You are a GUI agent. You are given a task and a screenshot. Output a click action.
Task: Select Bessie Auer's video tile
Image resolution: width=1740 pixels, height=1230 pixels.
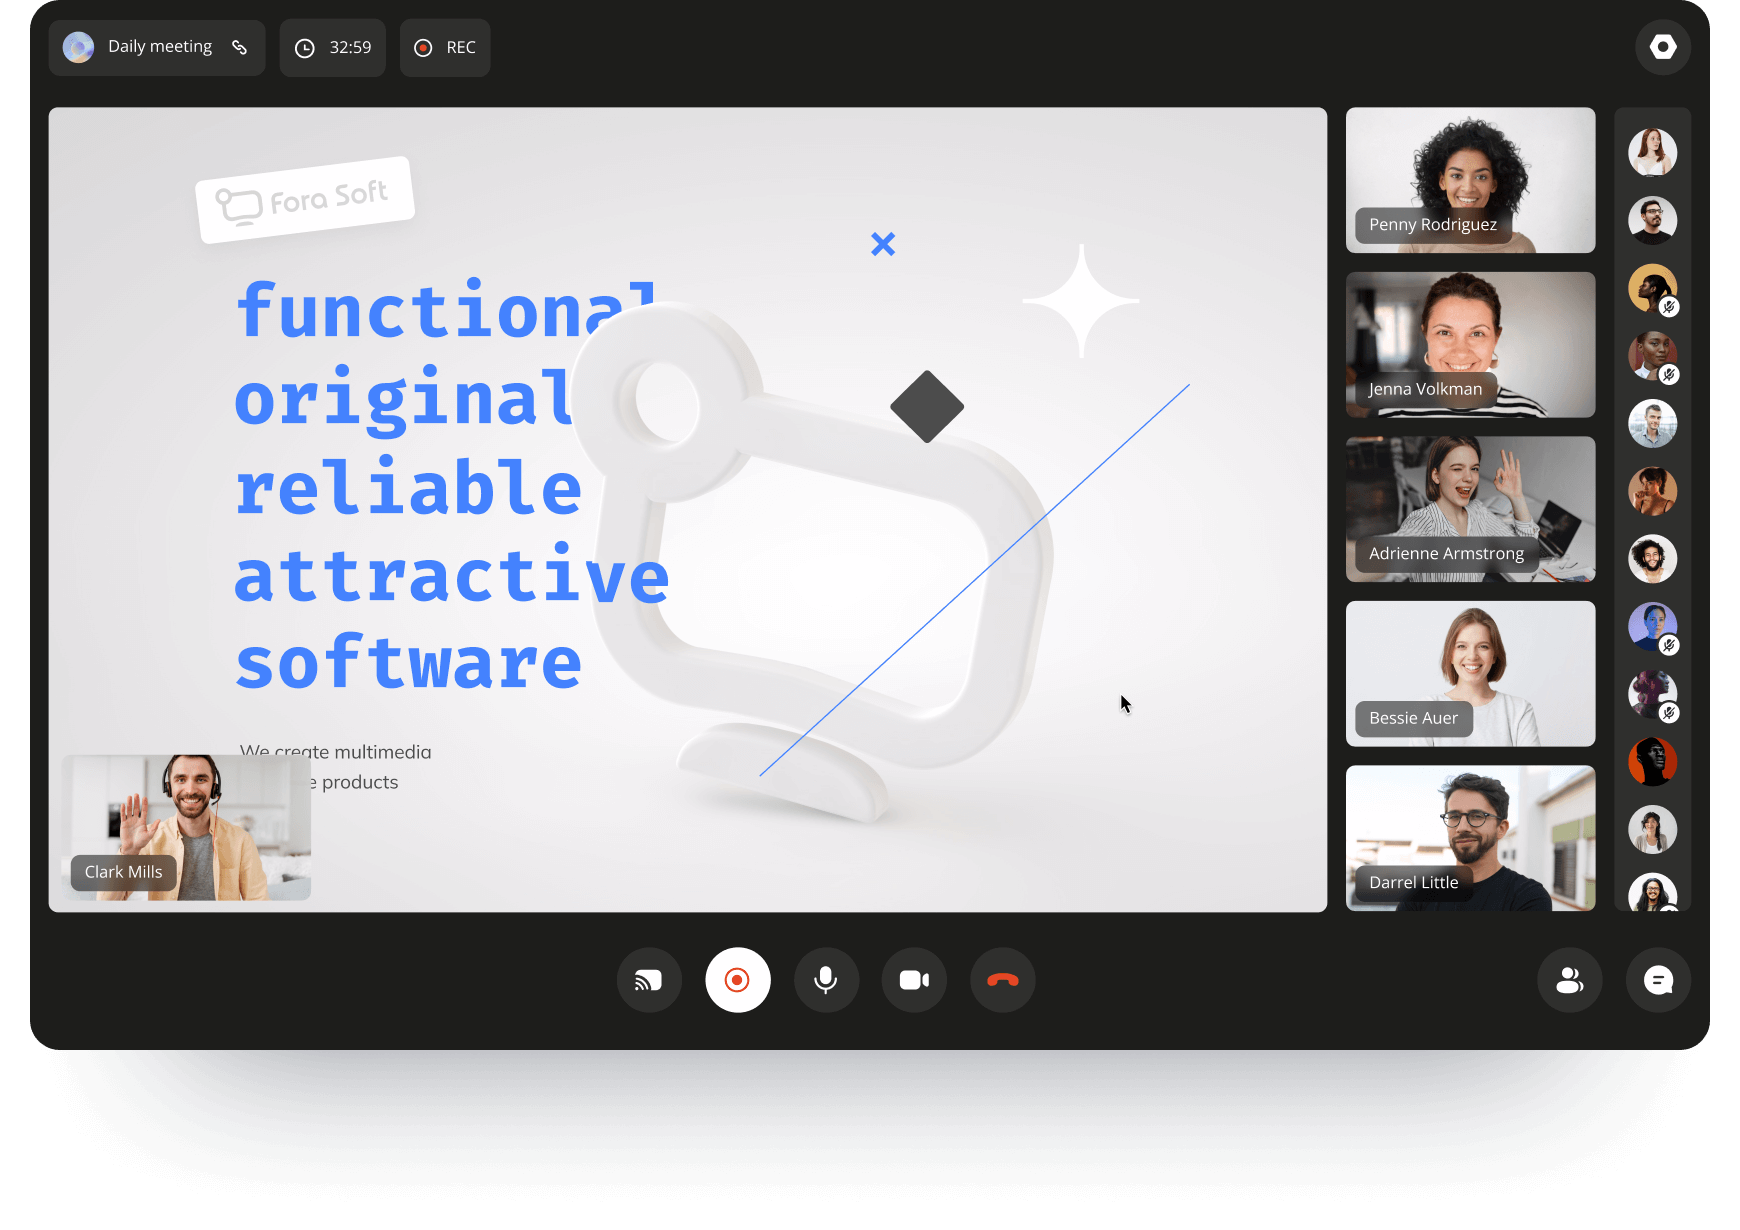click(x=1470, y=674)
